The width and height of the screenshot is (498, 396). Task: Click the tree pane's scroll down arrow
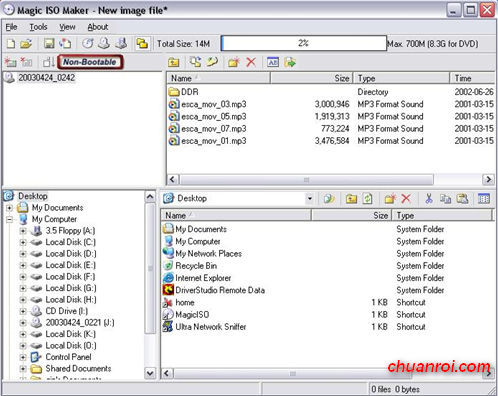click(150, 373)
